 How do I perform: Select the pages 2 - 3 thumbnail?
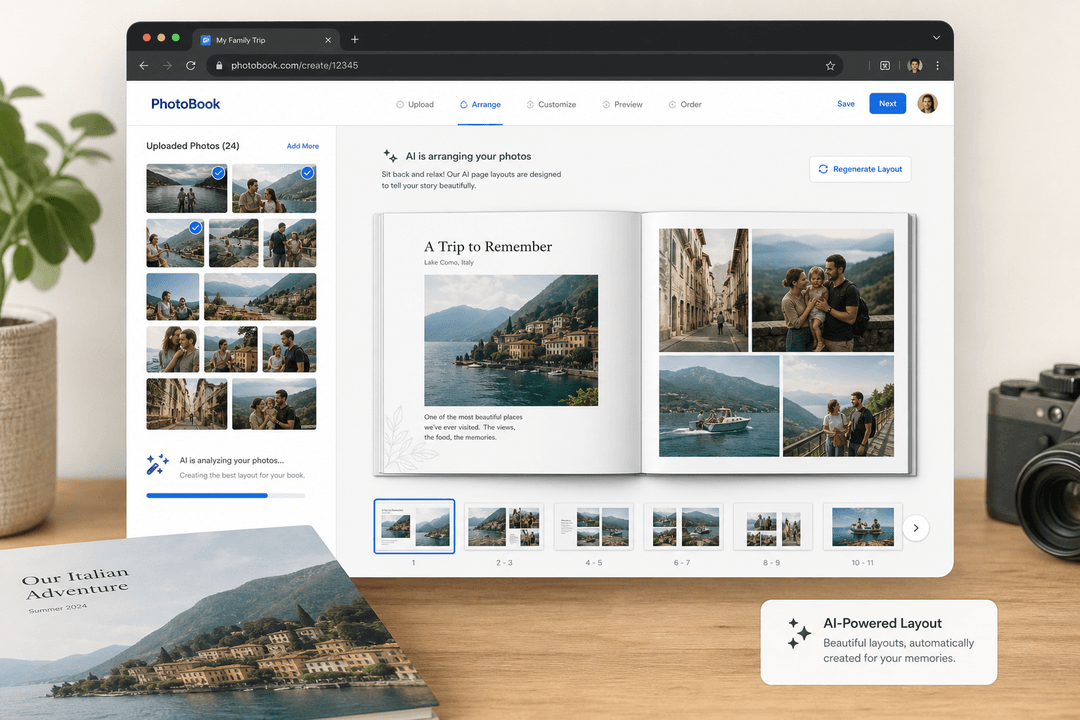coord(504,526)
